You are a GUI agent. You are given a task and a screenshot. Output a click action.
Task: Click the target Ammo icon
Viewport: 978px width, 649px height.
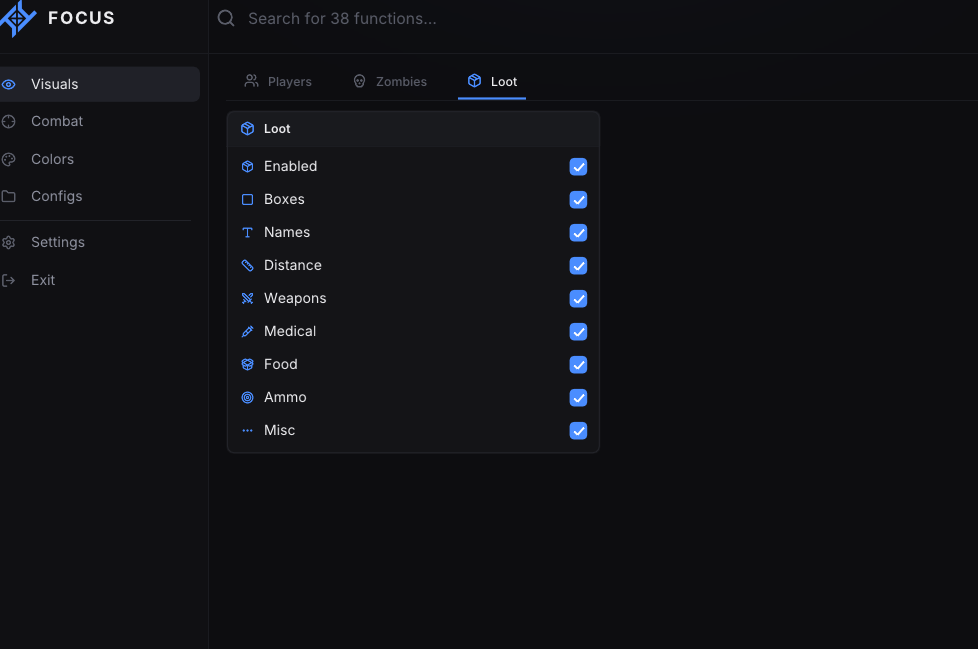(x=248, y=398)
